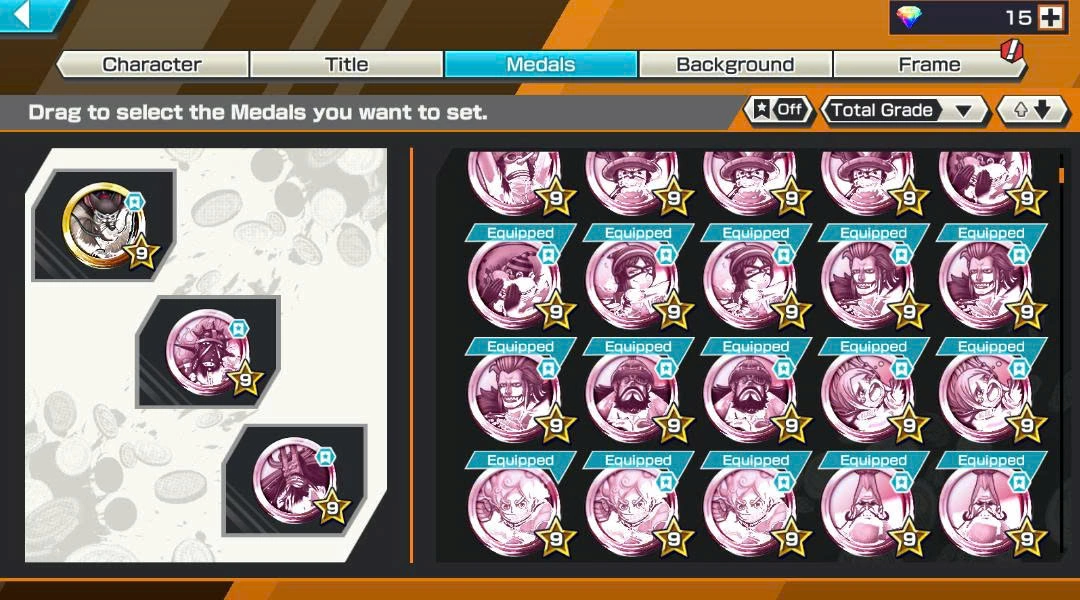The height and width of the screenshot is (600, 1080).
Task: Open the Total Grade sort dropdown
Action: [x=904, y=110]
